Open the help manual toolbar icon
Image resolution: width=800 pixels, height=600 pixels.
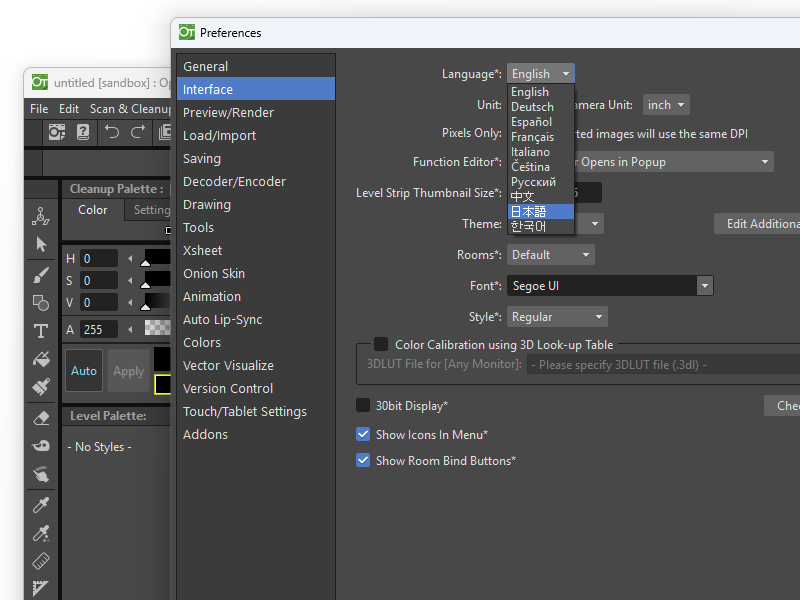point(83,133)
